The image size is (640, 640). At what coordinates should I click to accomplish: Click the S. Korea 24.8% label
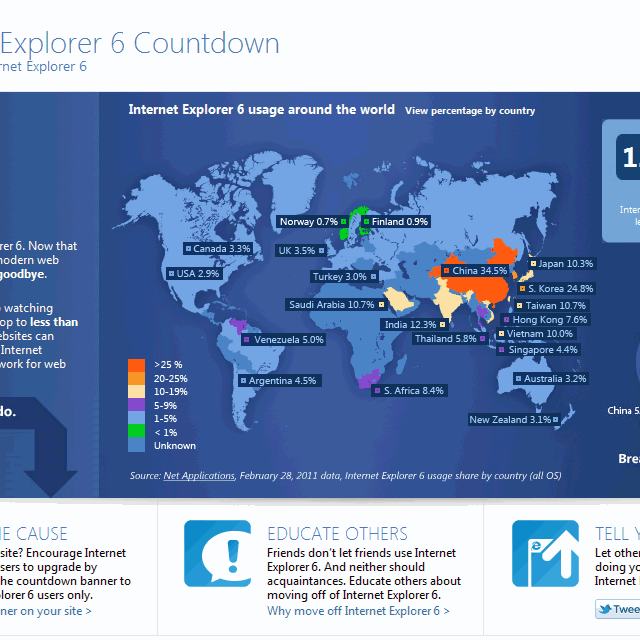[556, 289]
